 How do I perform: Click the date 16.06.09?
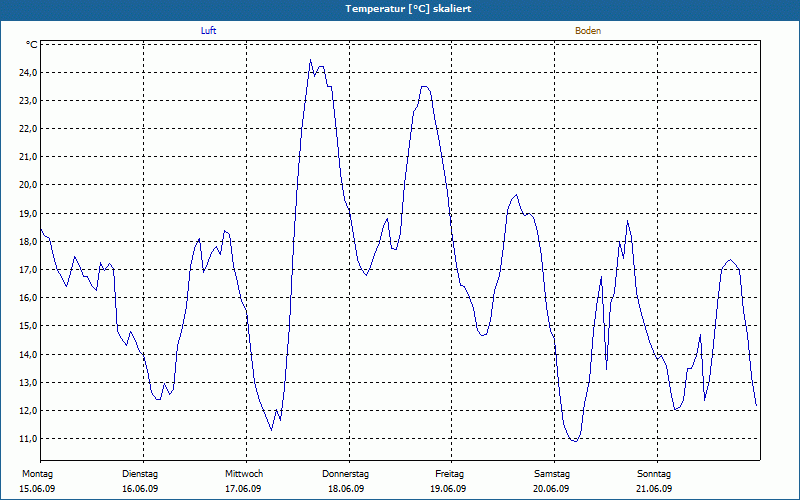click(140, 489)
